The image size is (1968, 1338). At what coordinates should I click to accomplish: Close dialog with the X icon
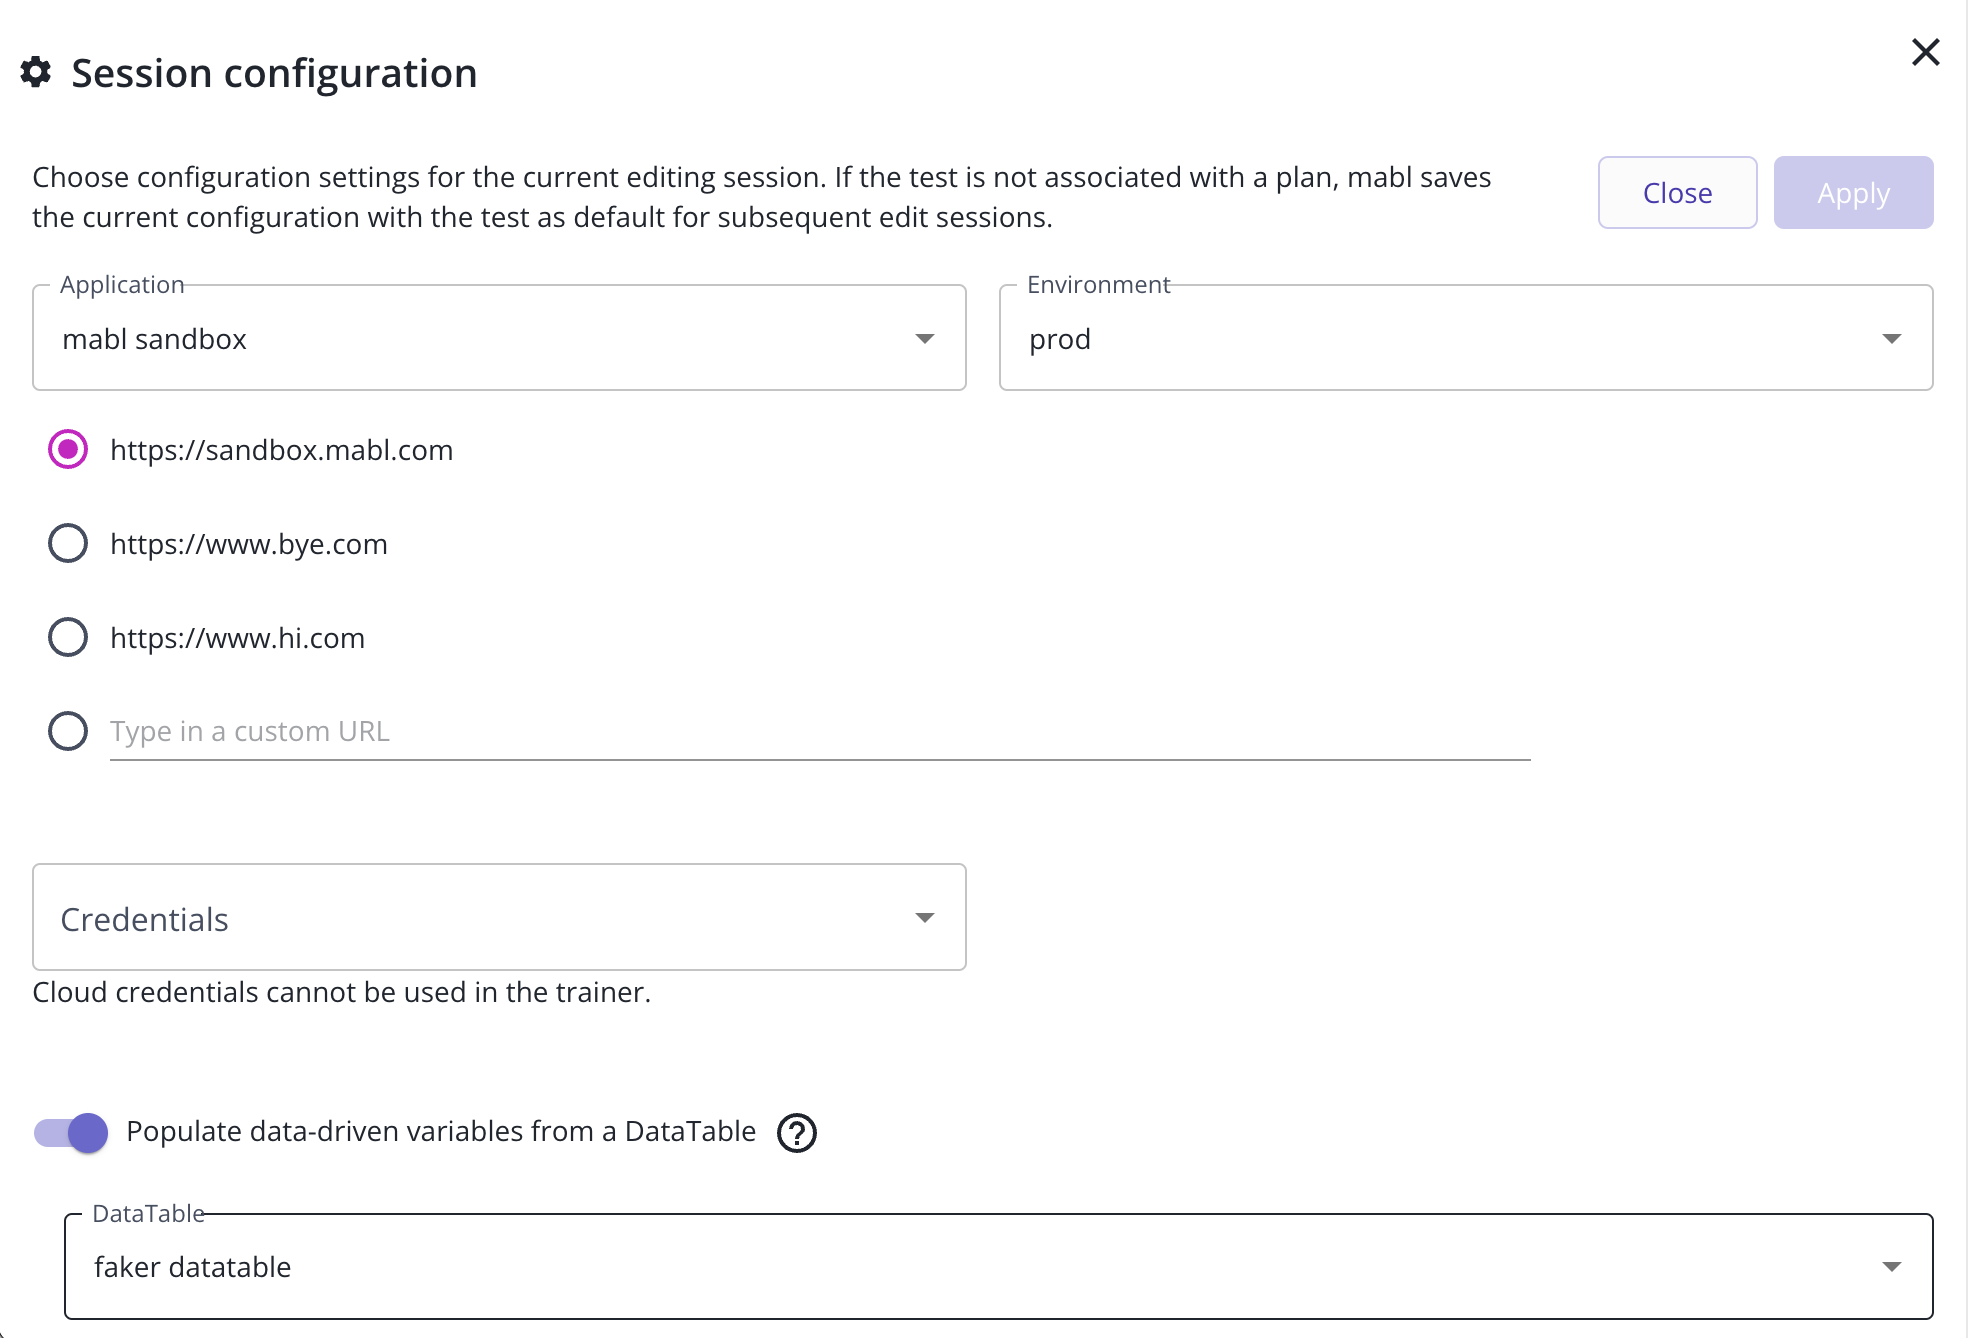tap(1925, 52)
